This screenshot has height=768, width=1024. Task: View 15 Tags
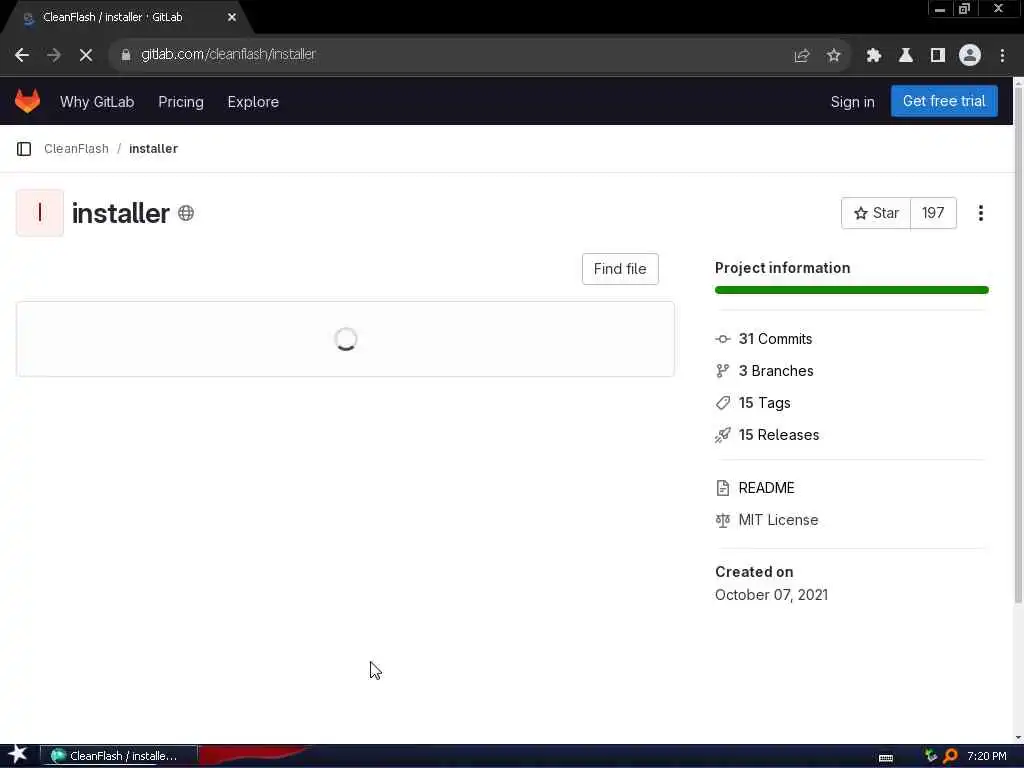point(765,403)
